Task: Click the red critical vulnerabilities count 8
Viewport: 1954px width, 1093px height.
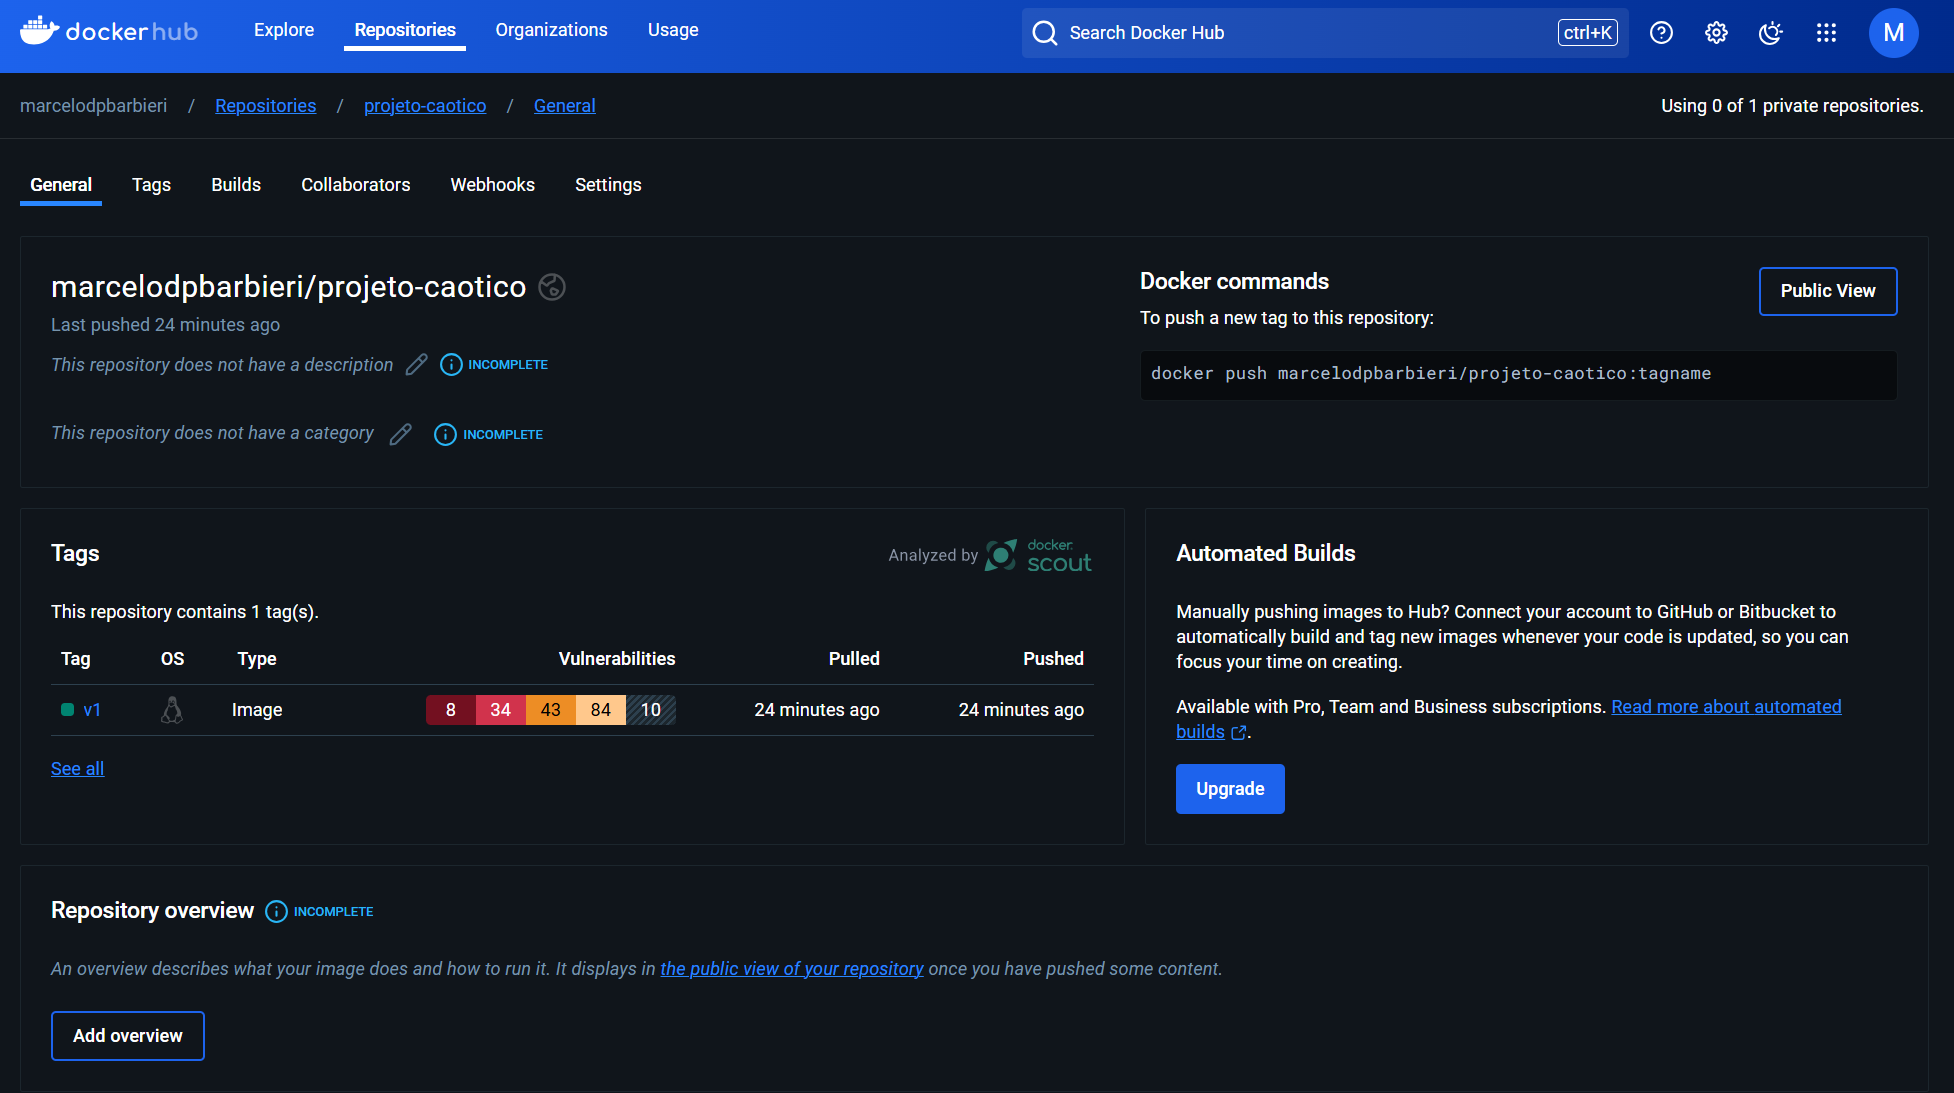Action: (x=451, y=710)
